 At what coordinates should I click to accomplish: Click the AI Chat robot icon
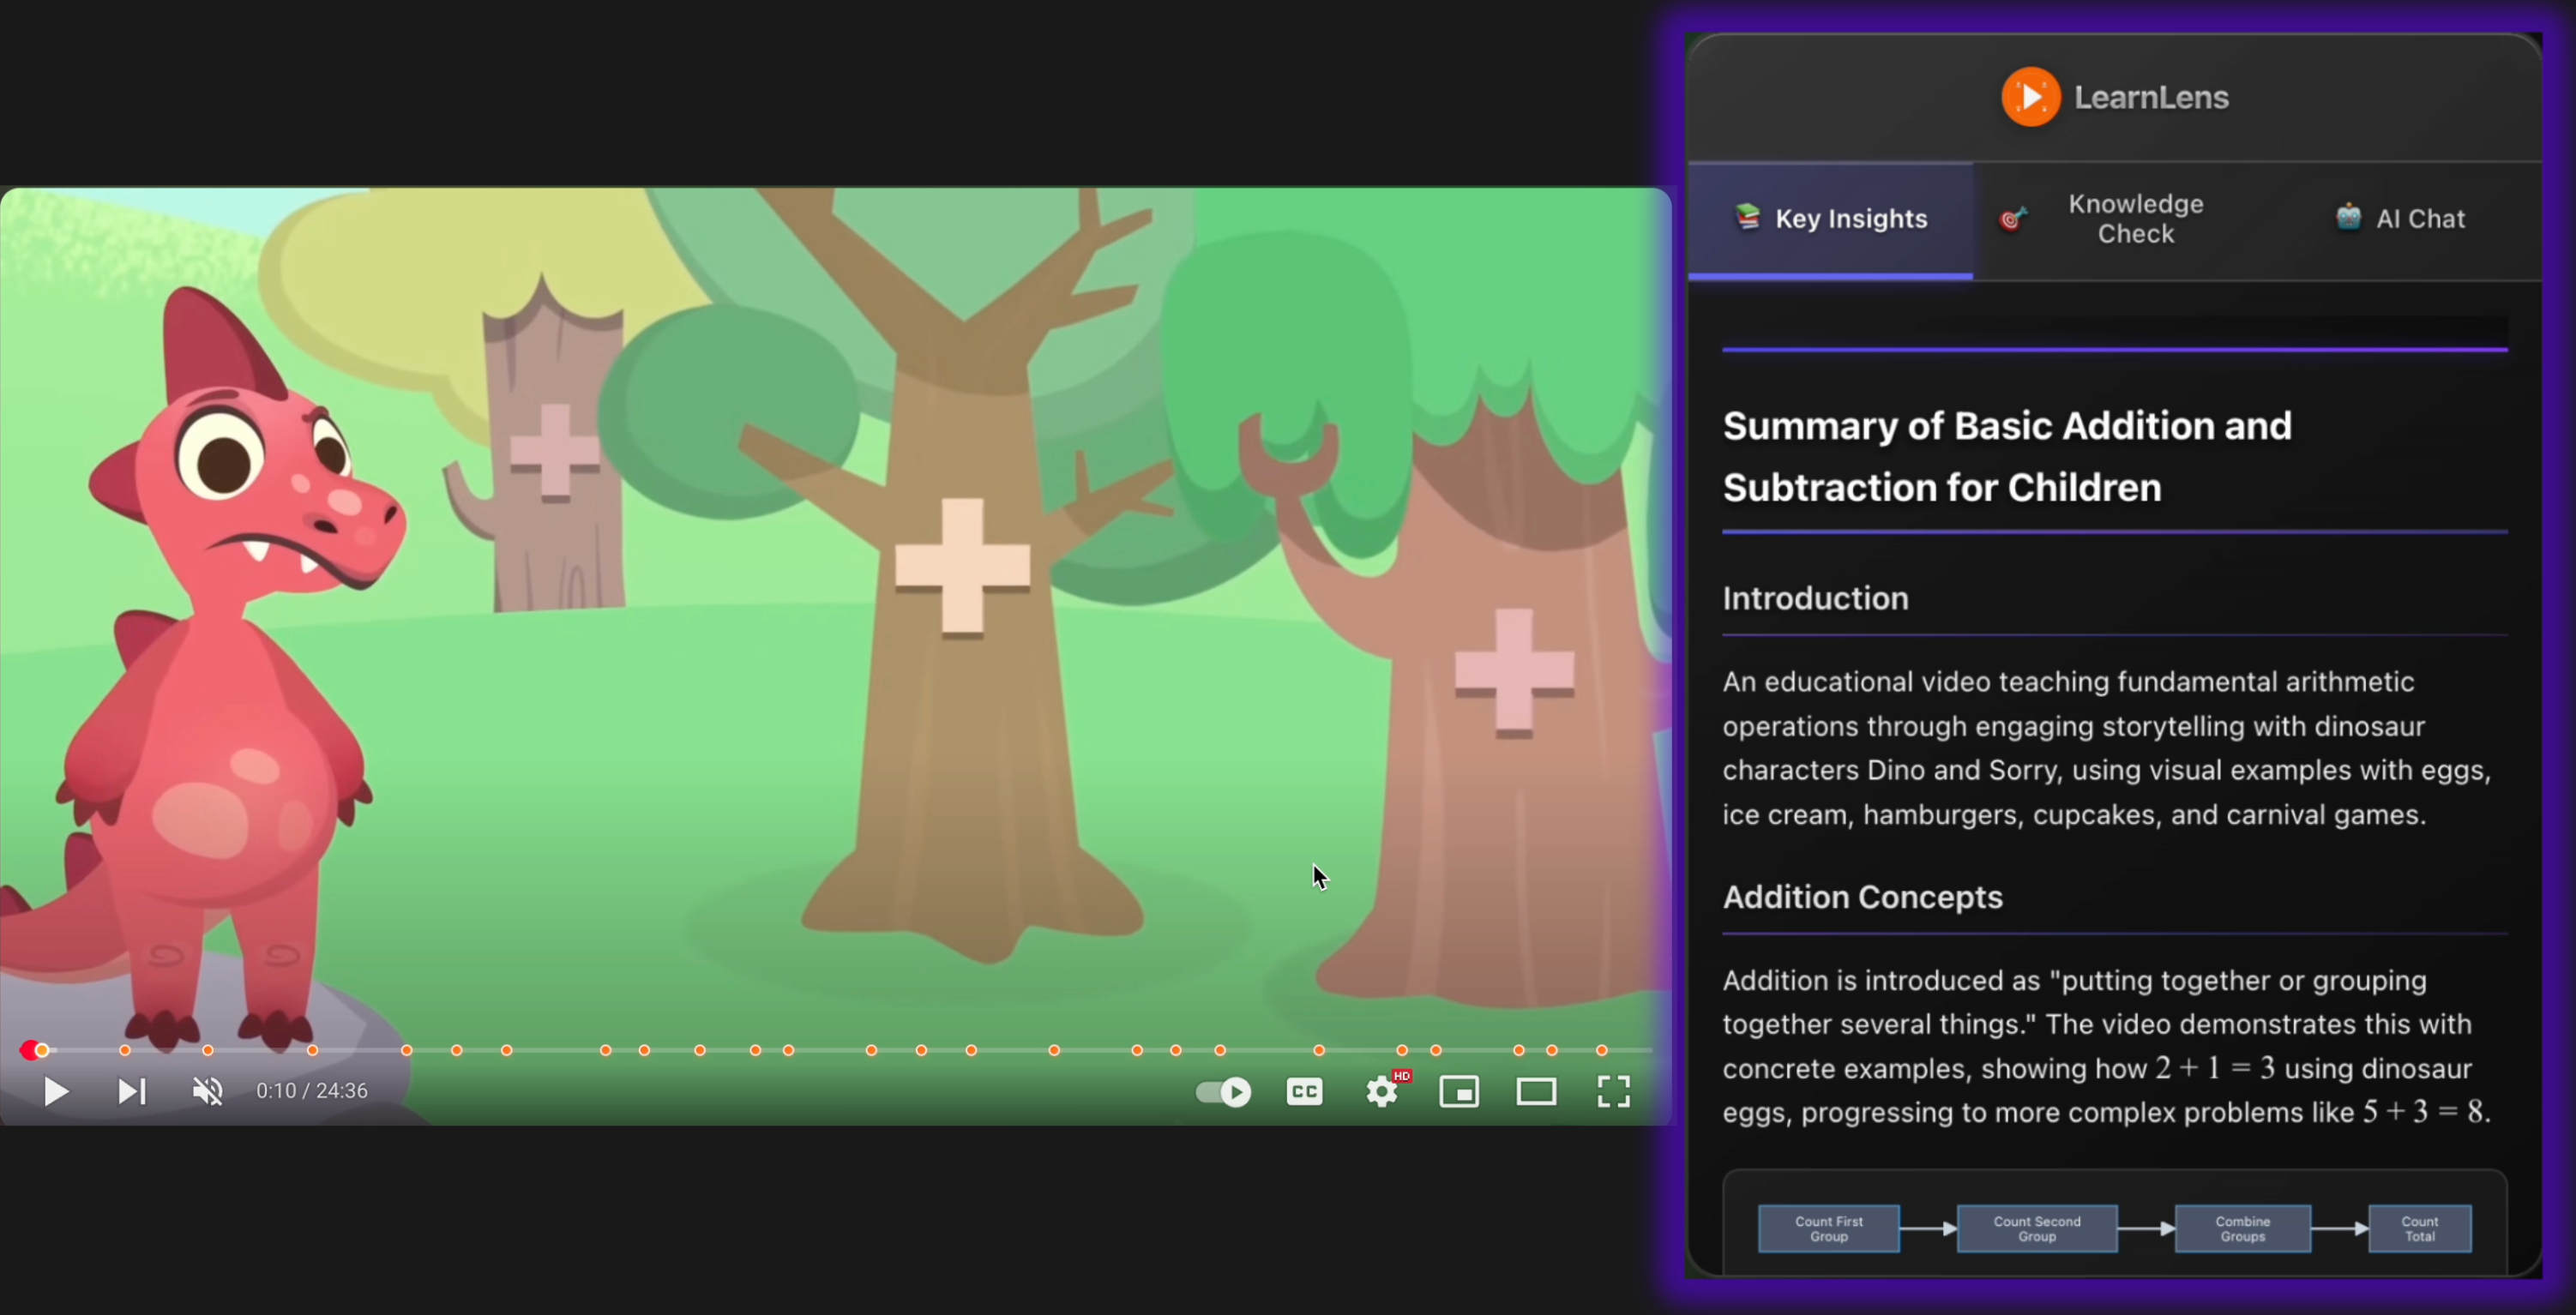2348,217
